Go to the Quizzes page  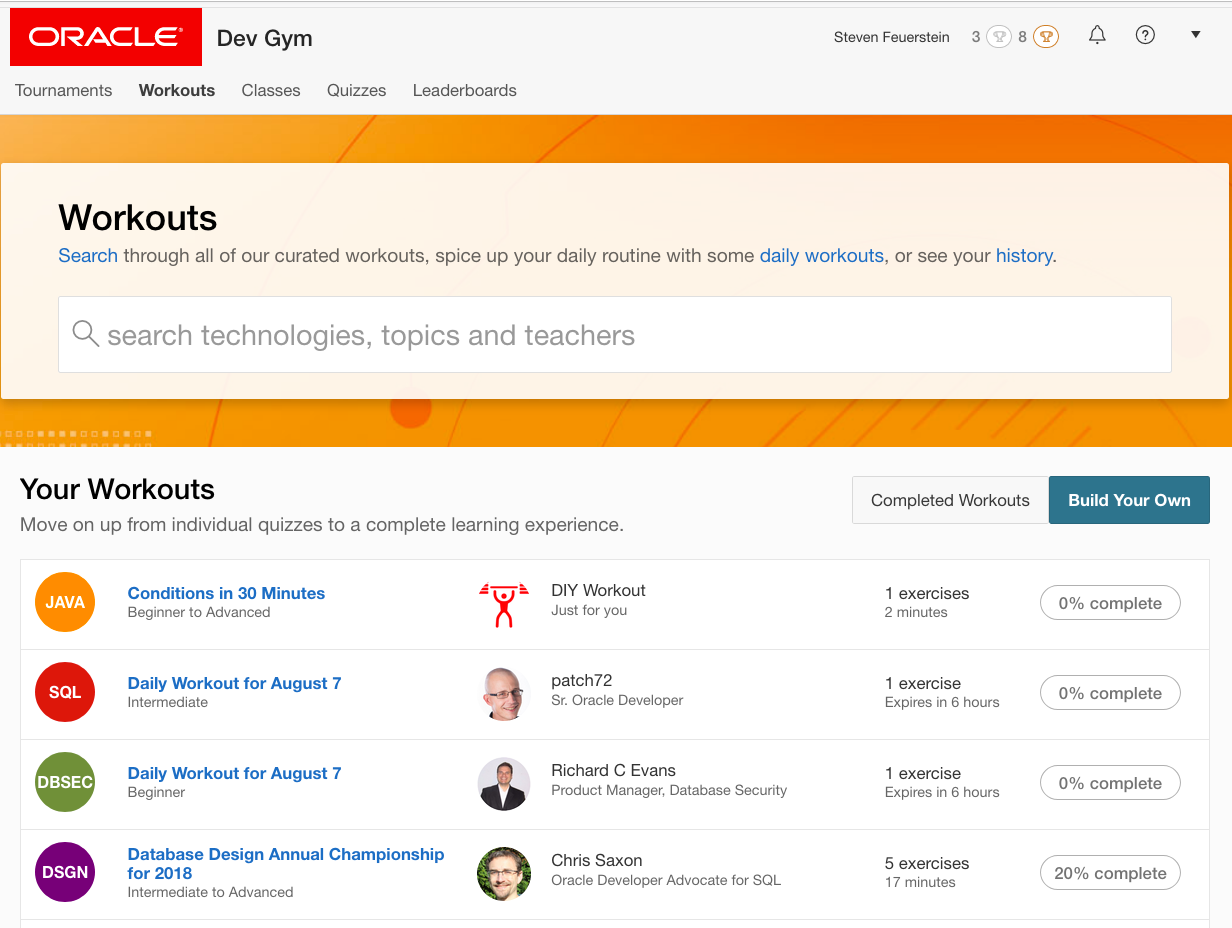pos(356,90)
